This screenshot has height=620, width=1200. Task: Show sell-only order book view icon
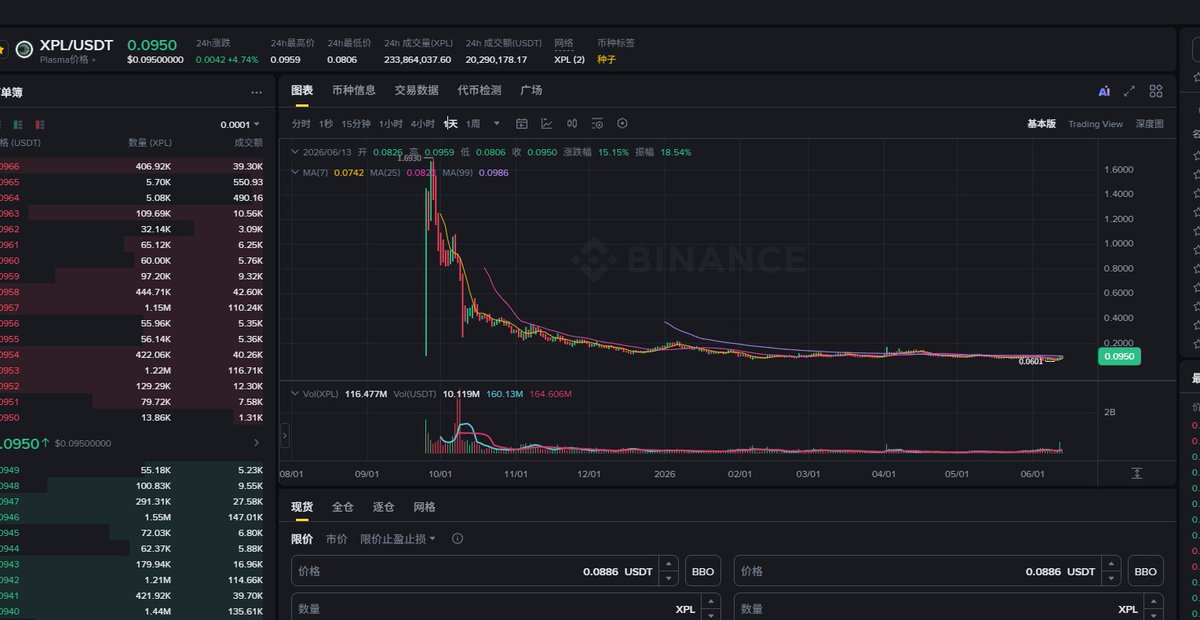(x=40, y=124)
